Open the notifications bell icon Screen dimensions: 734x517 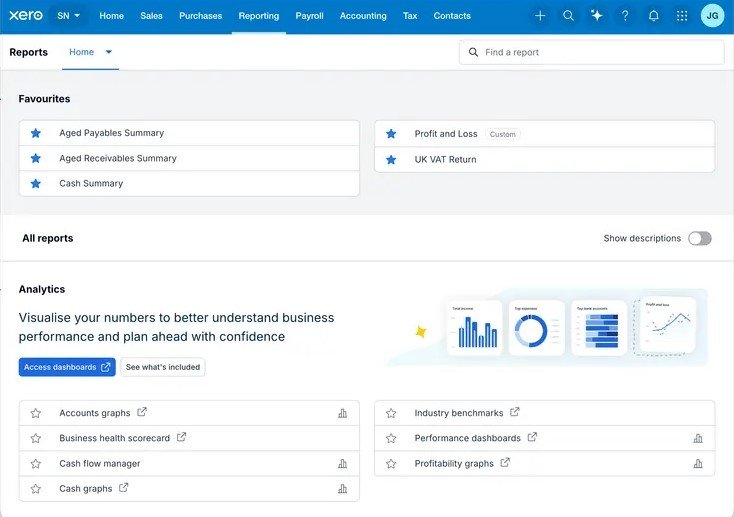(653, 15)
